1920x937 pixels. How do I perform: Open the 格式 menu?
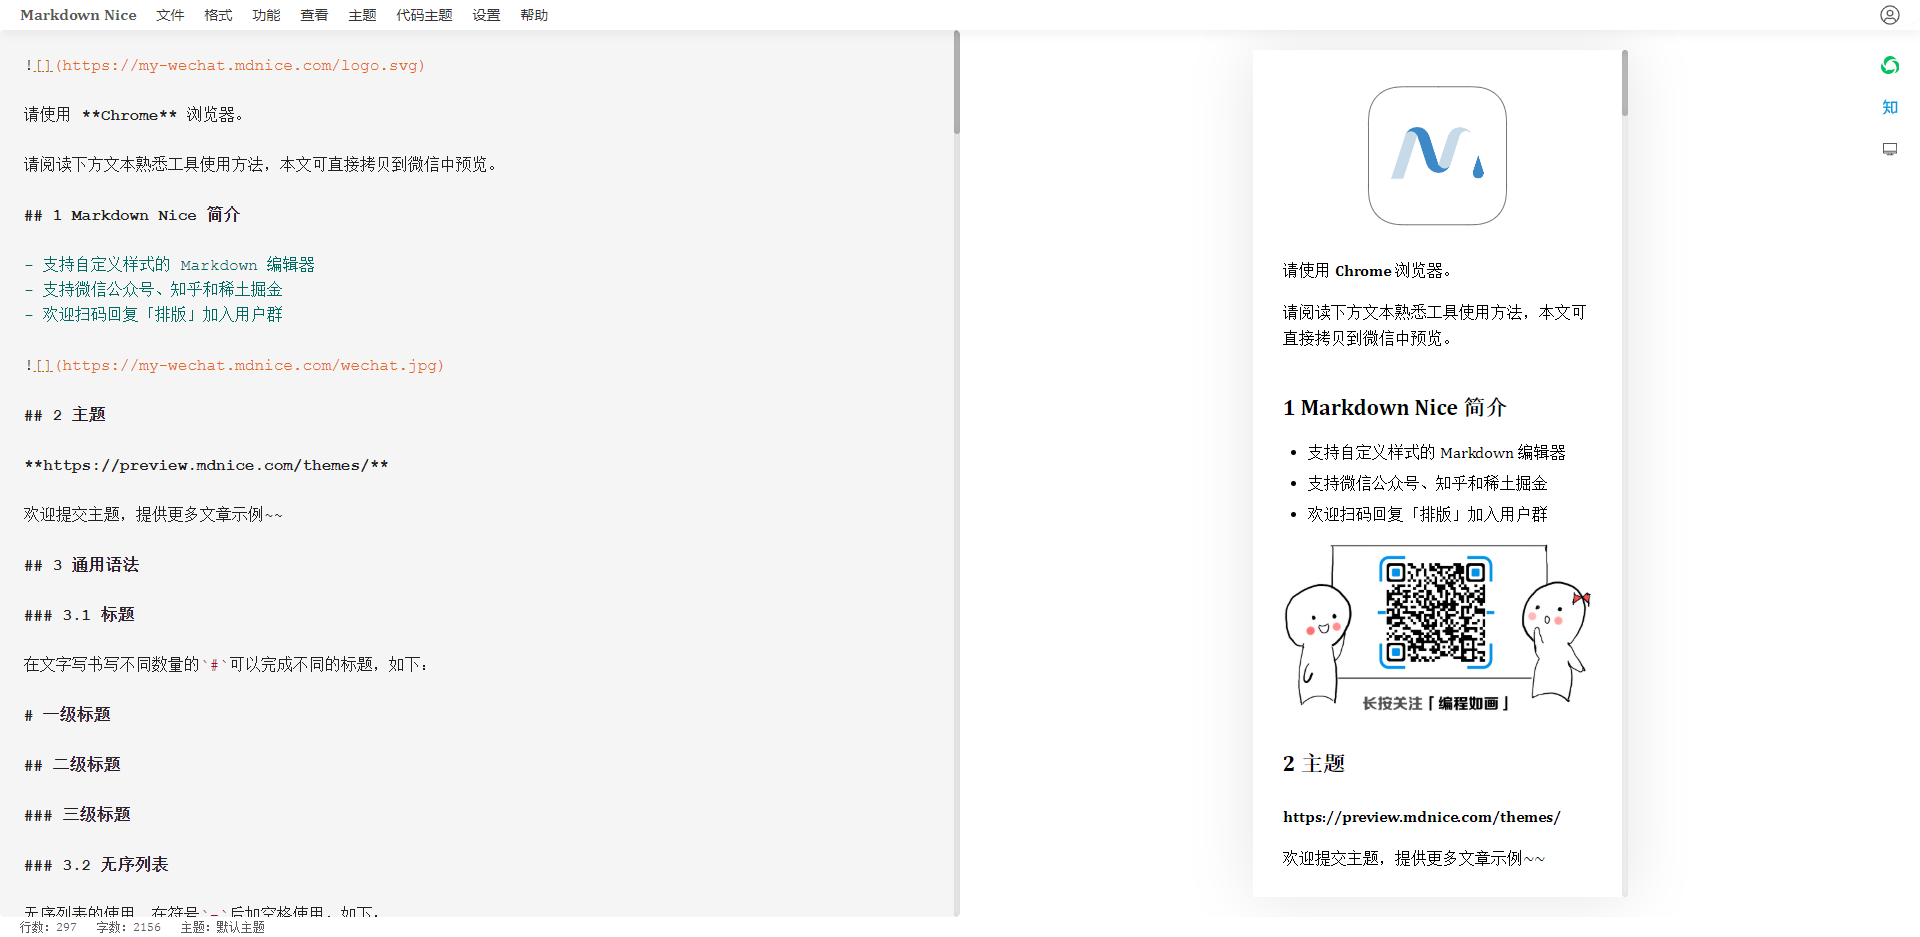(x=218, y=15)
